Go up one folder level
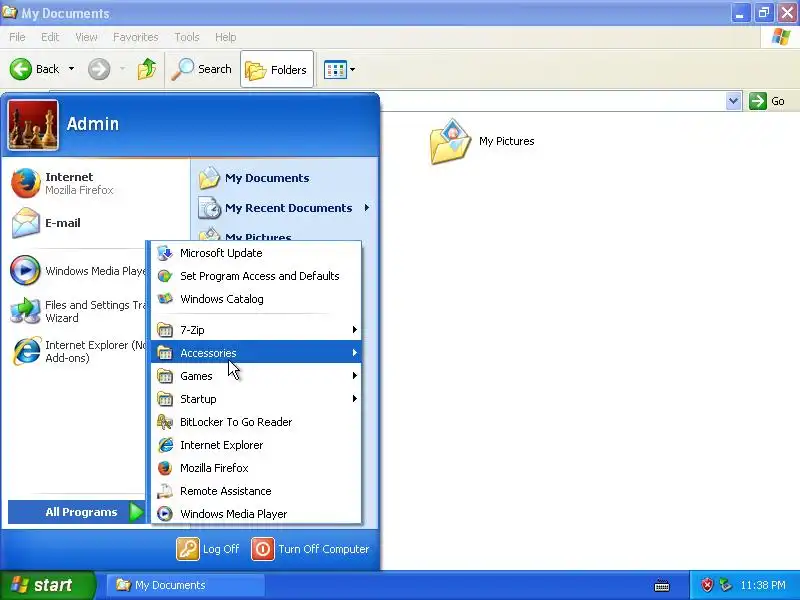Image resolution: width=800 pixels, height=600 pixels. click(x=147, y=69)
